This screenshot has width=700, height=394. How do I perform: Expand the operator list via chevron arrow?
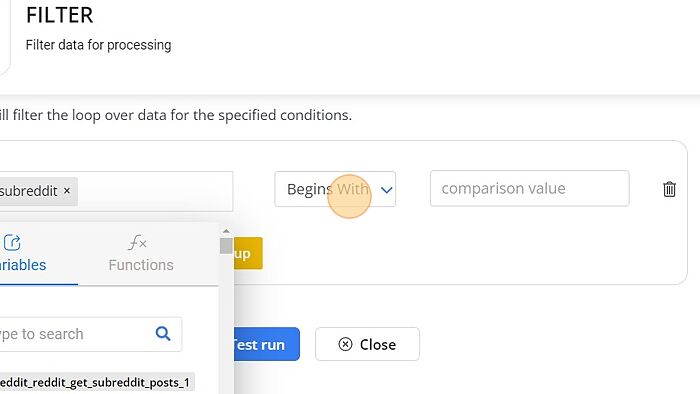coord(387,190)
